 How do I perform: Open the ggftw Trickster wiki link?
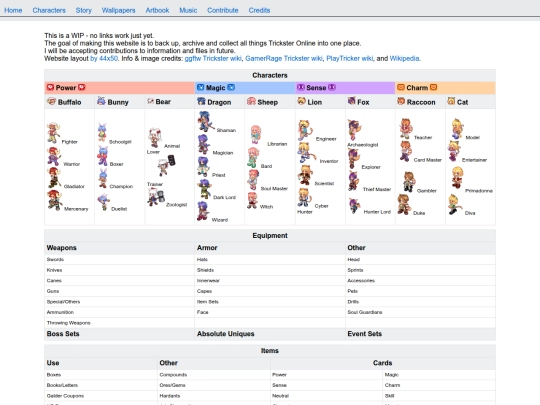213,59
